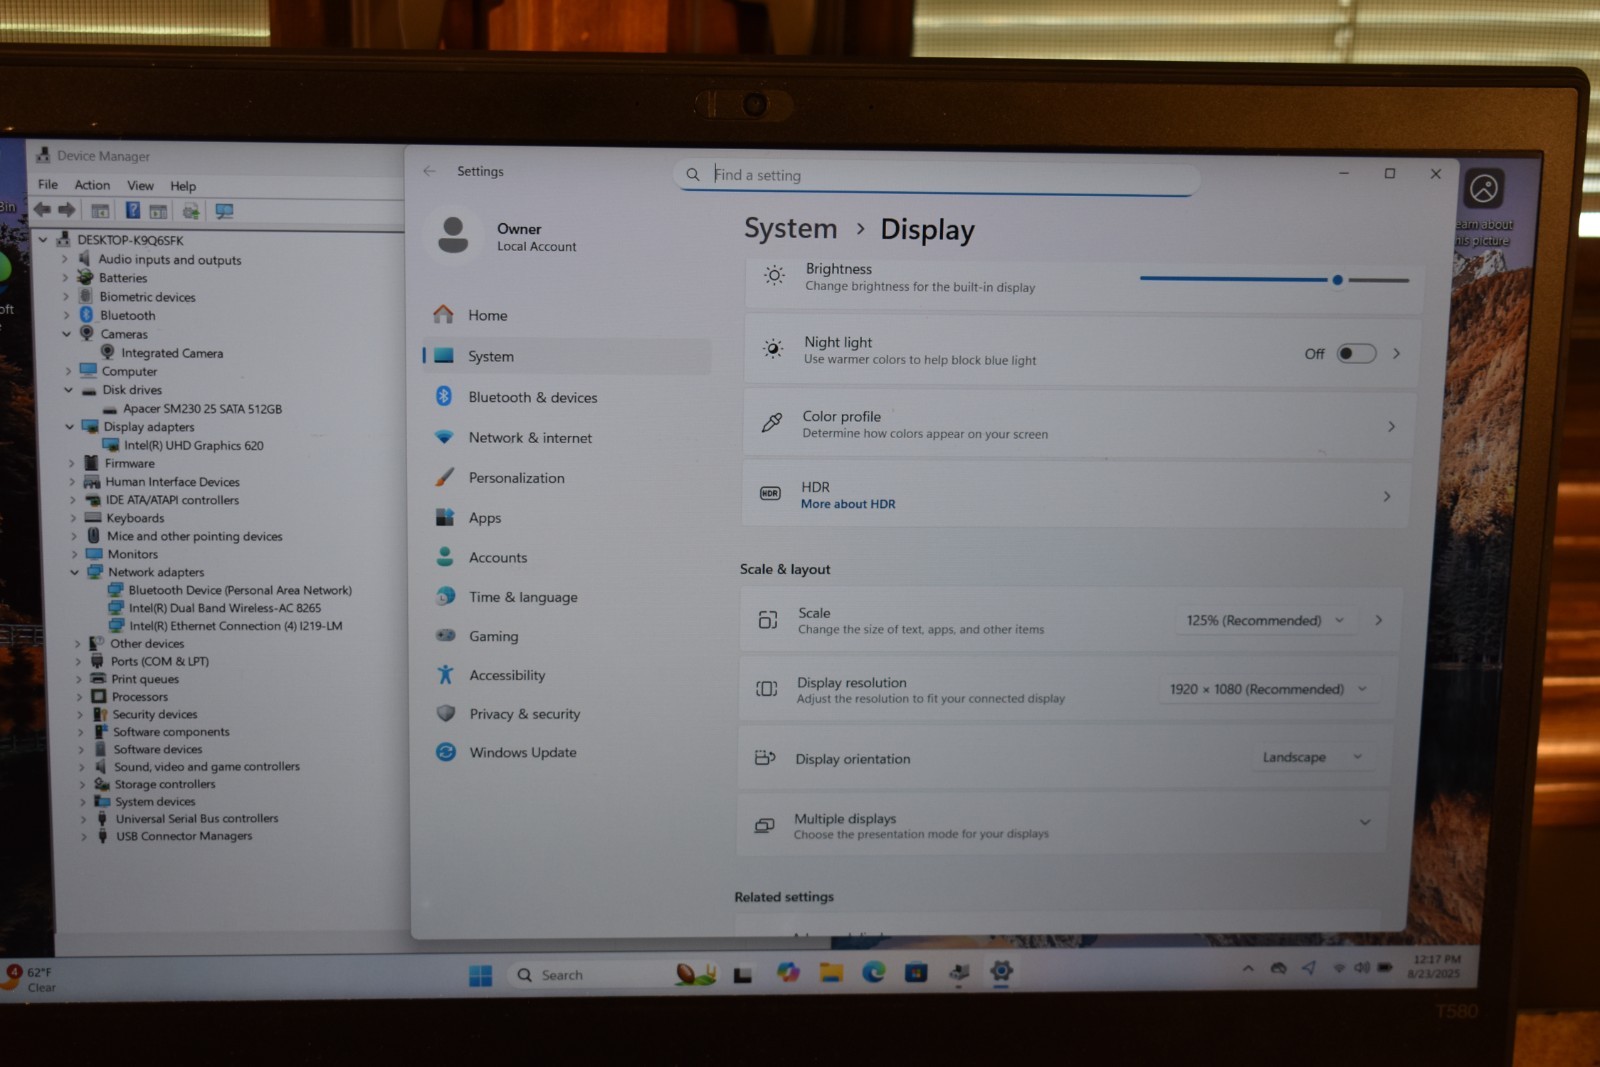Select Intel(R) UHD Graphics 620

194,446
